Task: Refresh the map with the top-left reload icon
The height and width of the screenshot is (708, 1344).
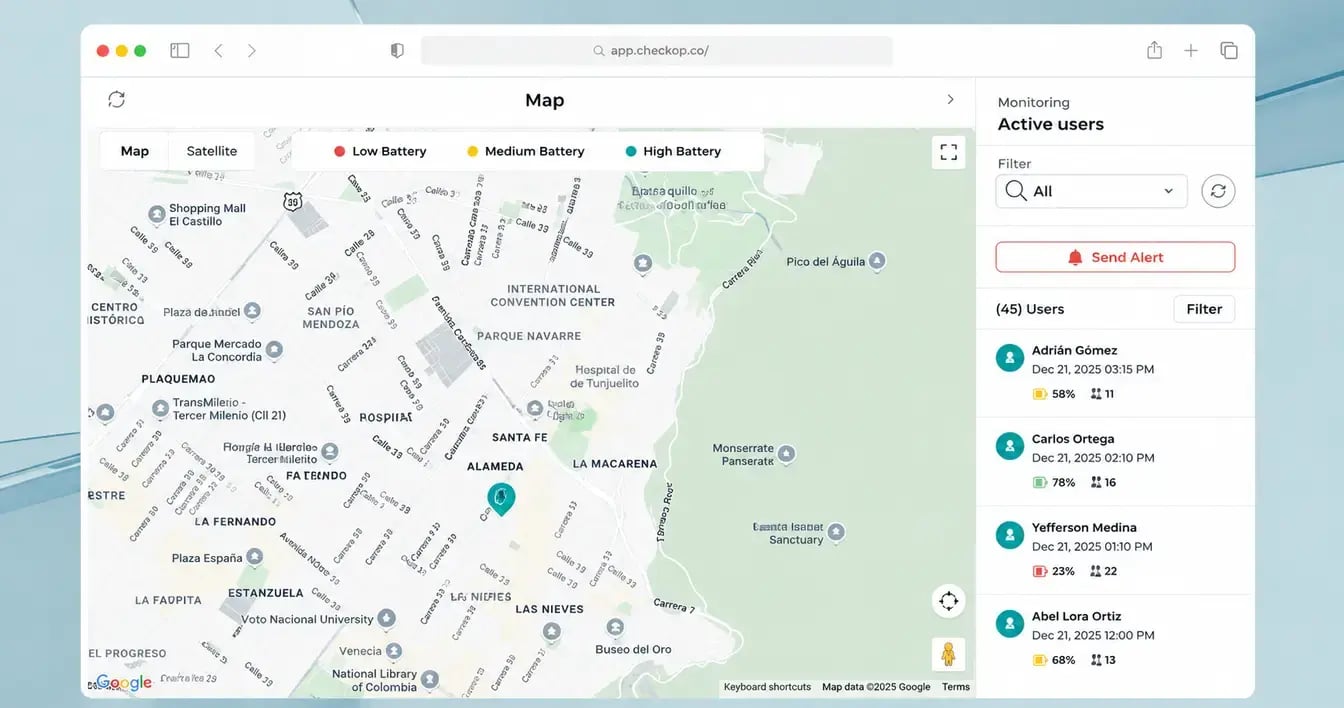Action: (x=117, y=99)
